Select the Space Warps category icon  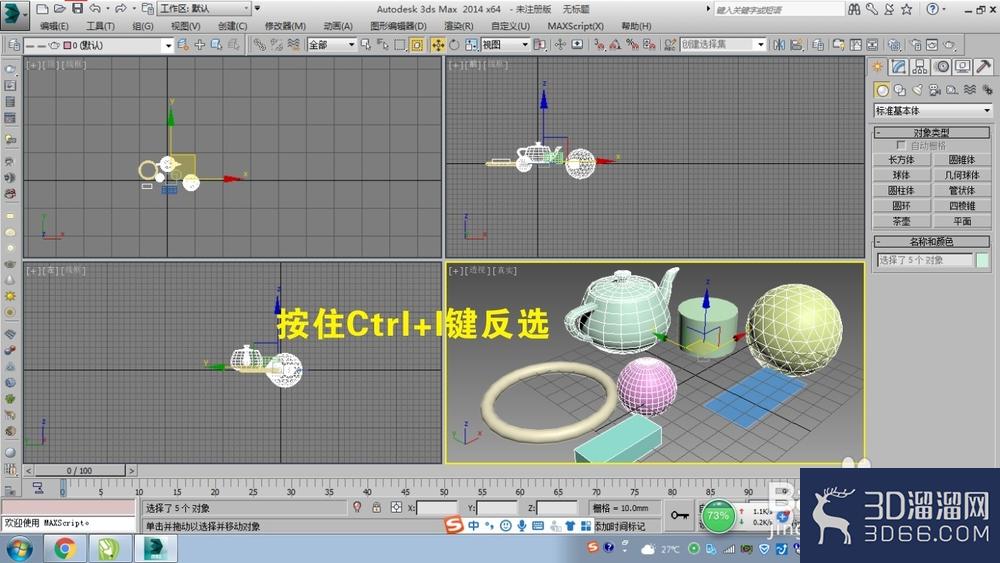point(970,90)
